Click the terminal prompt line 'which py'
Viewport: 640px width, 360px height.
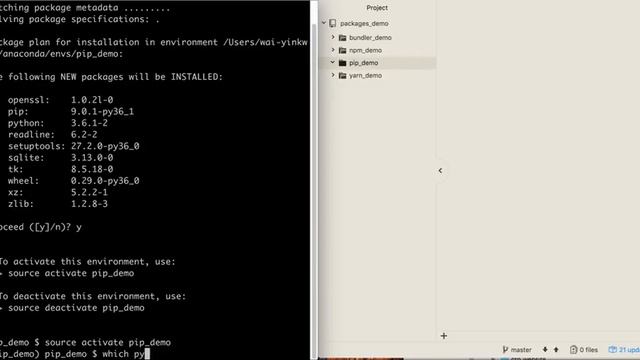pos(74,354)
